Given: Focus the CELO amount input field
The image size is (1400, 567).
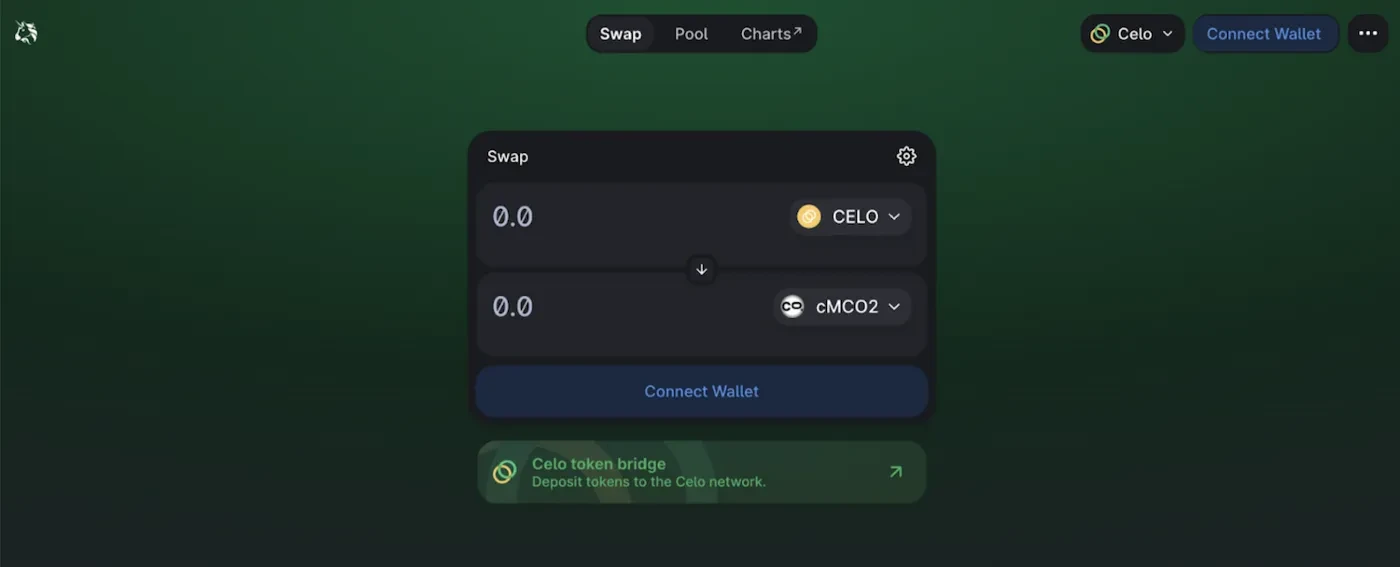Looking at the screenshot, I should tap(630, 217).
